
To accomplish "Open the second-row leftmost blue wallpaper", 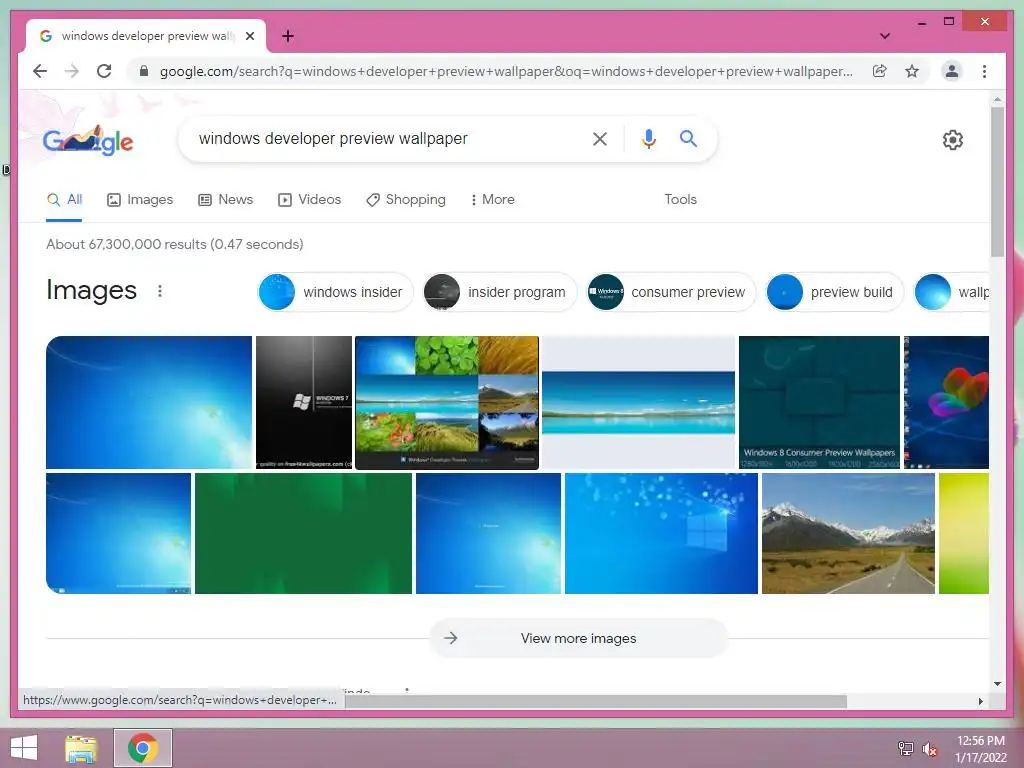I will (118, 534).
